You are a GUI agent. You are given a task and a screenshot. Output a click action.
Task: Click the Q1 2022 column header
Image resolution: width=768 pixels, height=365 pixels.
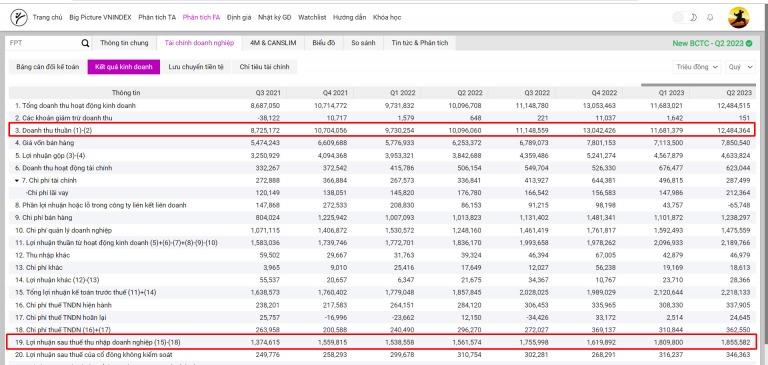point(402,93)
